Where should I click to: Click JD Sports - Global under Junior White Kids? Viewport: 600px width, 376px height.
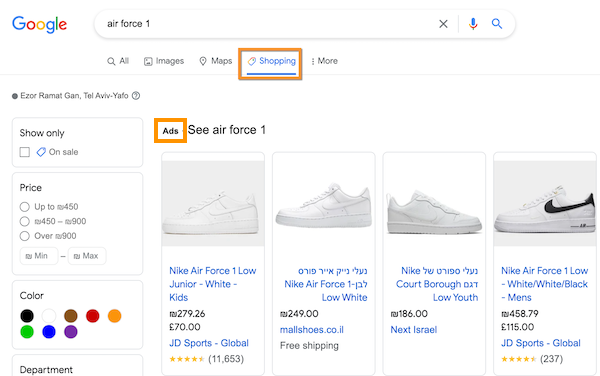tap(209, 343)
